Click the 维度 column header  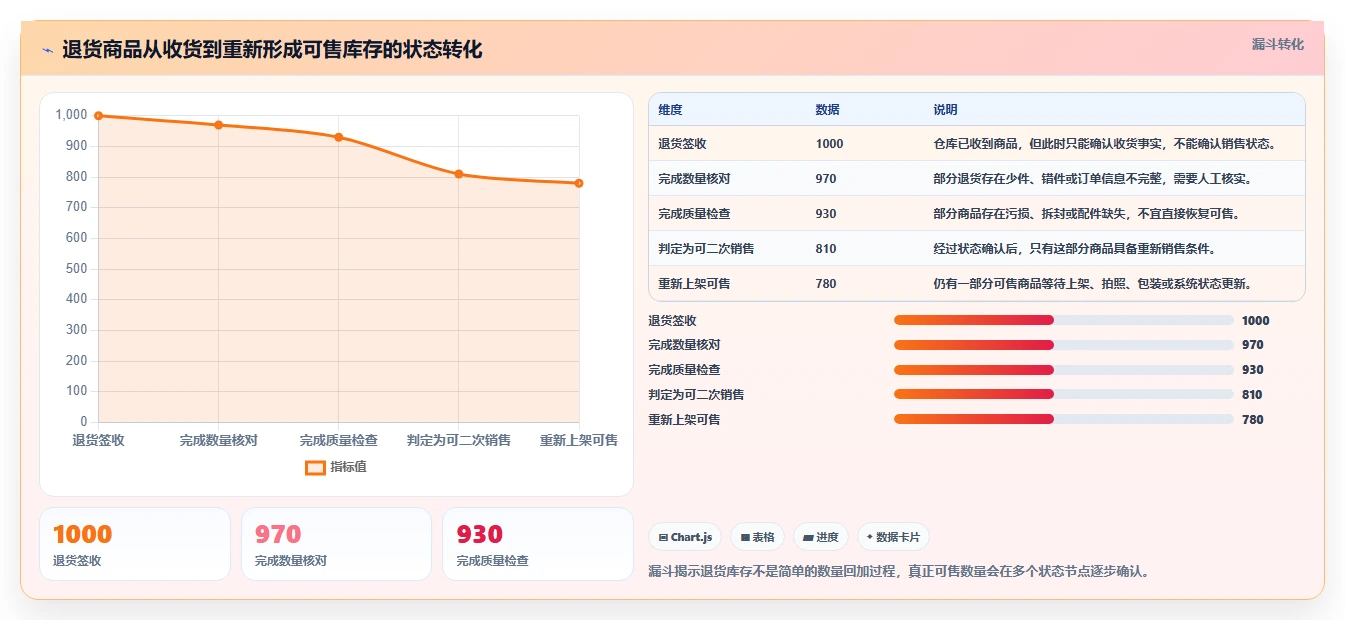(x=670, y=110)
